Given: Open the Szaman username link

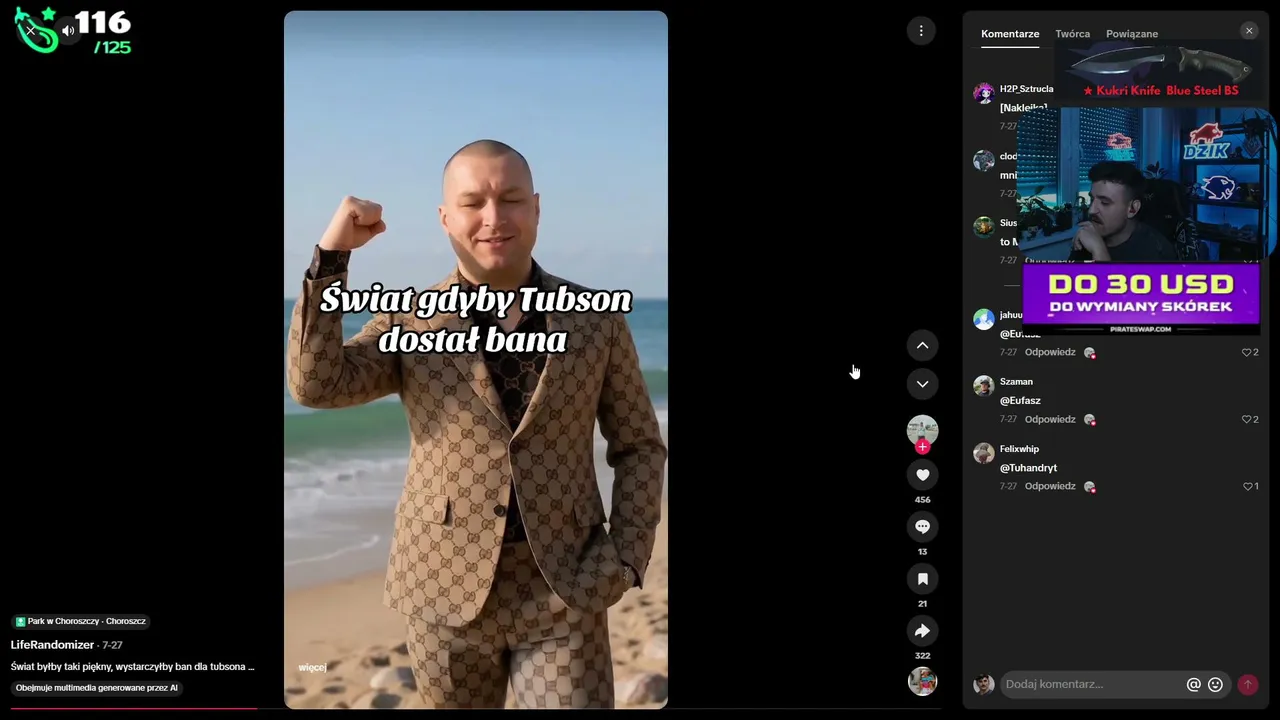Looking at the screenshot, I should point(1016,382).
